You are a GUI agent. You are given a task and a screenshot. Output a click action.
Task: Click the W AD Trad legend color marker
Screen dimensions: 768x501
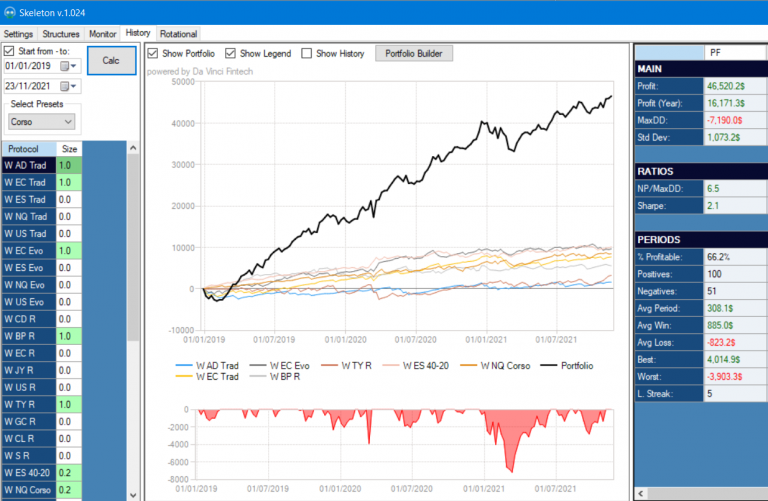pyautogui.click(x=183, y=366)
